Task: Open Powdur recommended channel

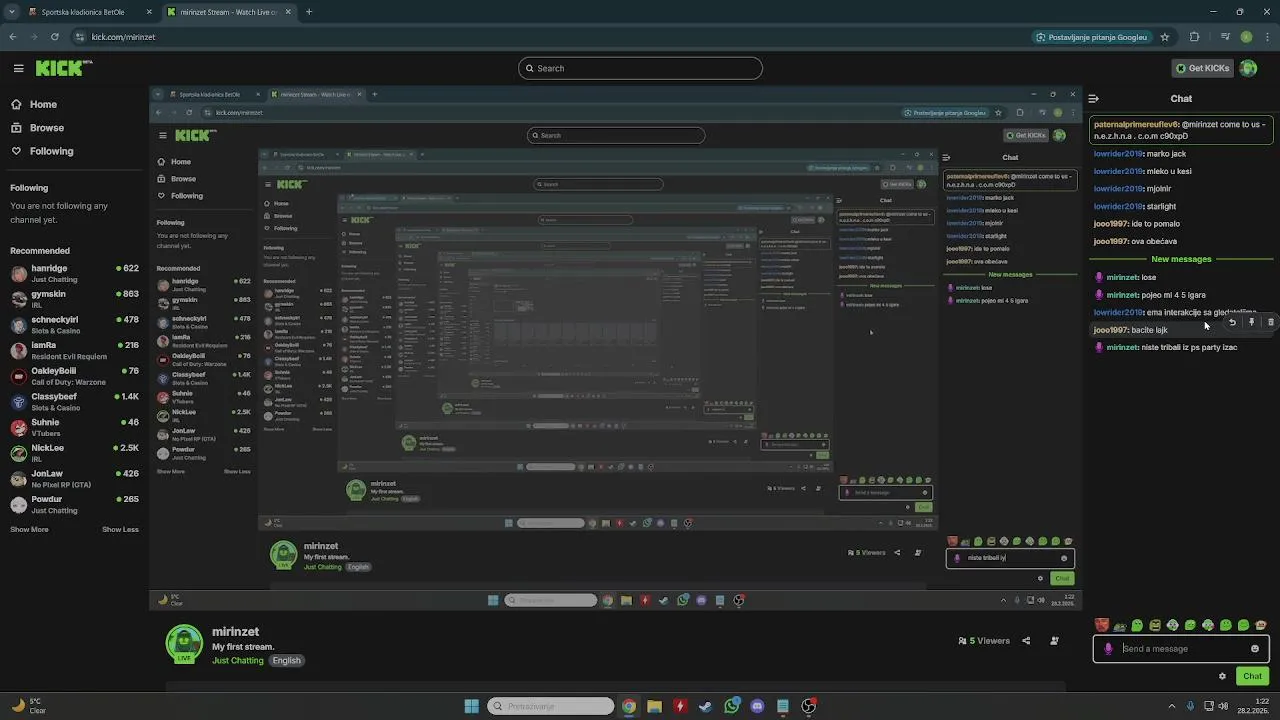Action: tap(74, 504)
